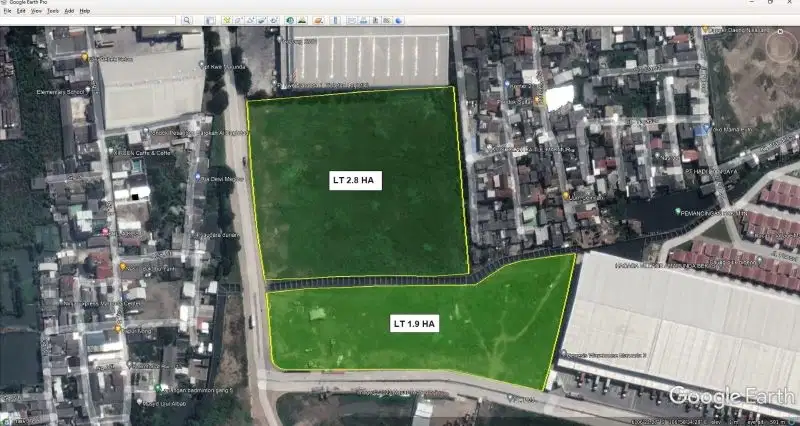Show historical imagery
The height and width of the screenshot is (426, 800).
(x=290, y=20)
